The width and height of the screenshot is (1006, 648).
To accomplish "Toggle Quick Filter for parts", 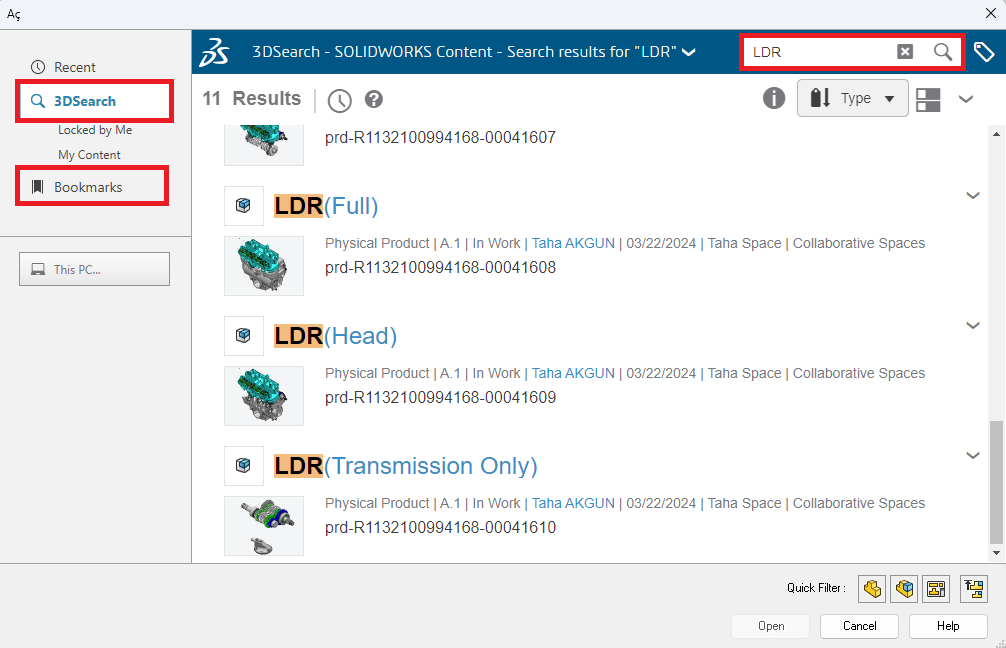I will [x=872, y=589].
